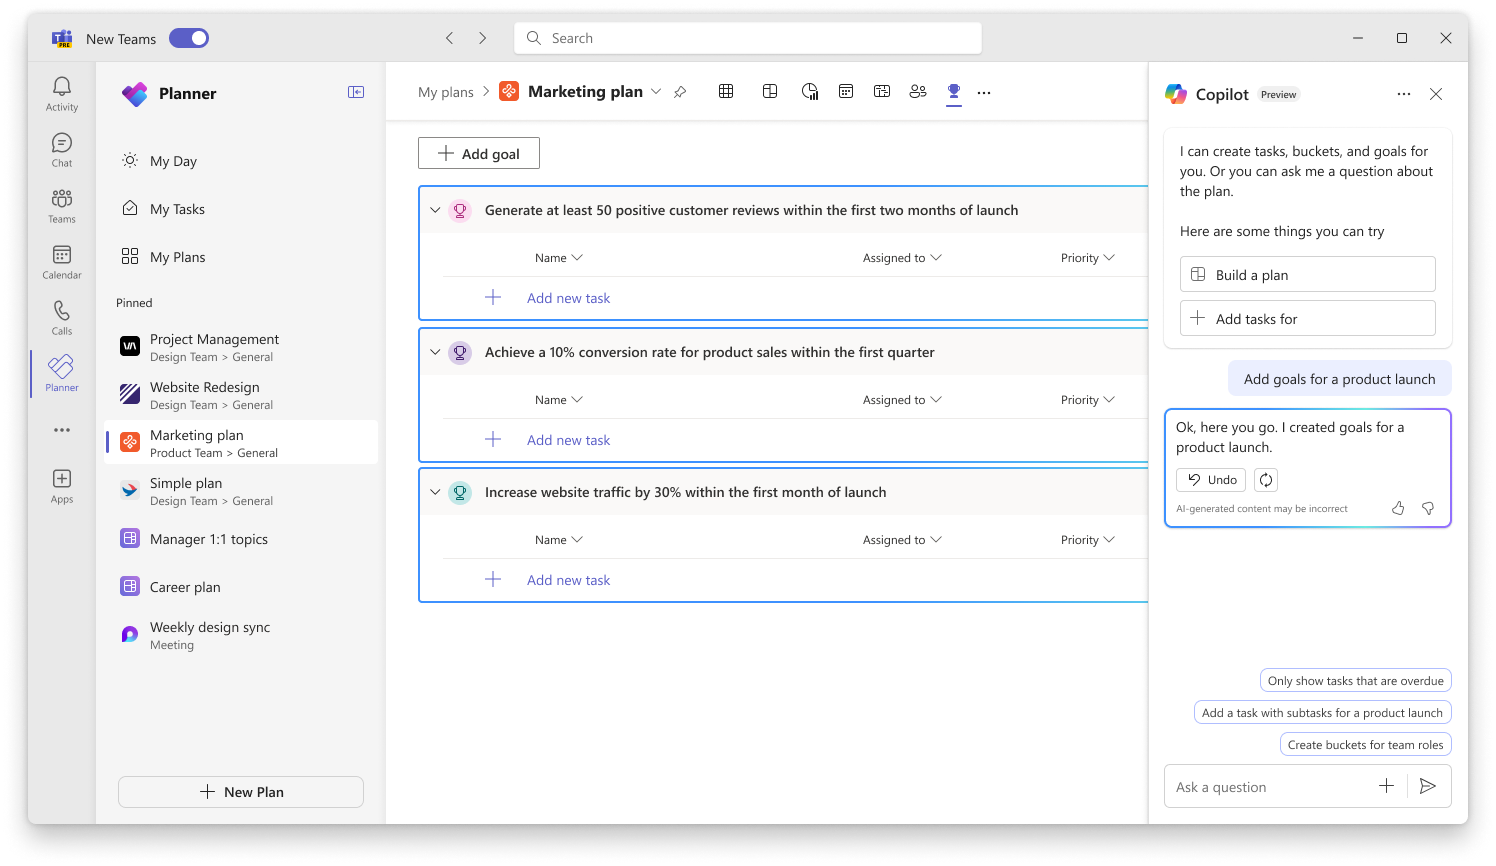Open the Board view
Image resolution: width=1496 pixels, height=866 pixels.
pyautogui.click(x=770, y=91)
